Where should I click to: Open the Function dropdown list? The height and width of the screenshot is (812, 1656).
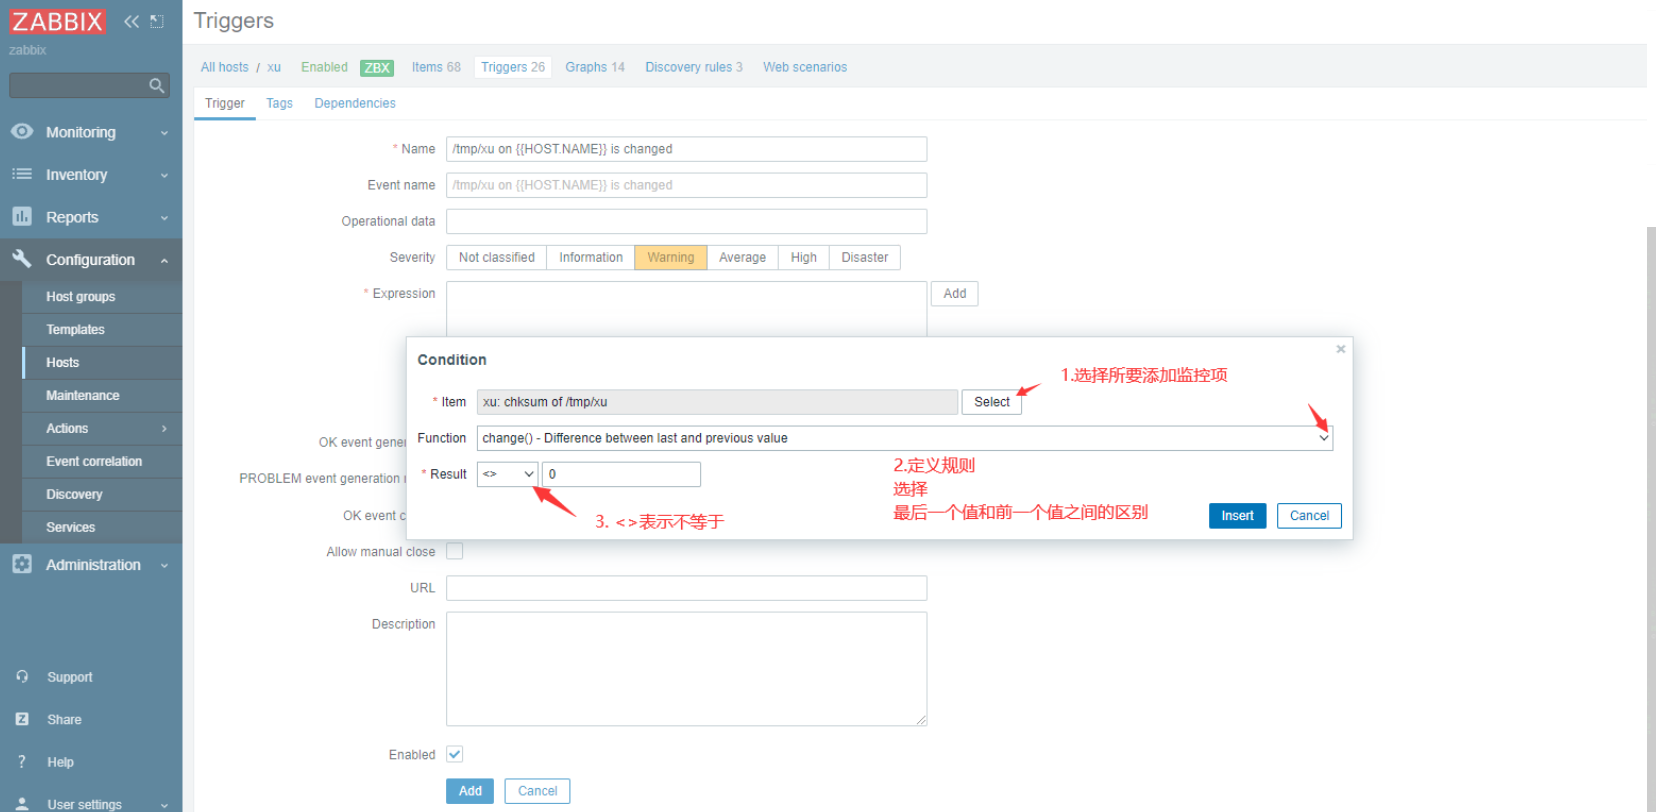[x=904, y=438]
